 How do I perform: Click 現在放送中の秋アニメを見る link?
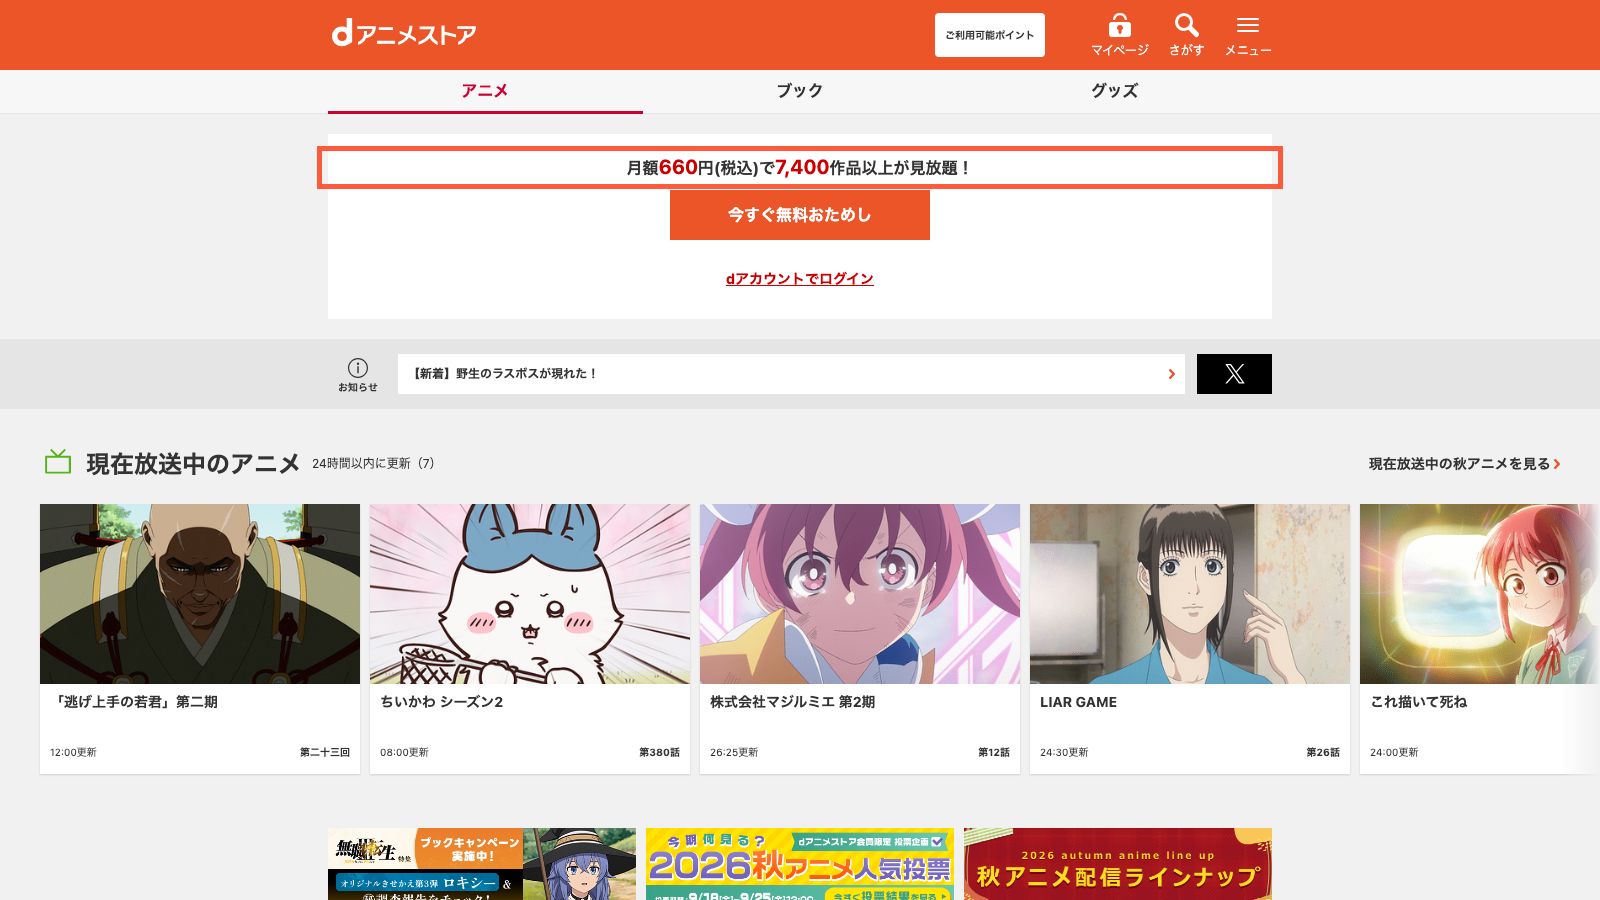[1464, 464]
